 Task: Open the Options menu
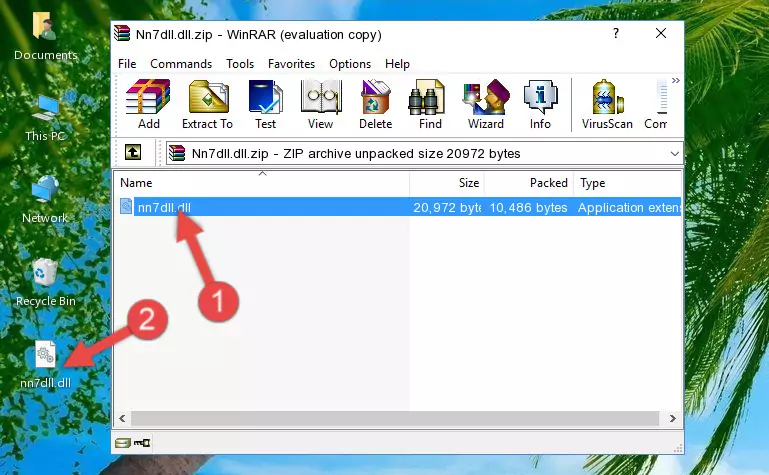(350, 64)
